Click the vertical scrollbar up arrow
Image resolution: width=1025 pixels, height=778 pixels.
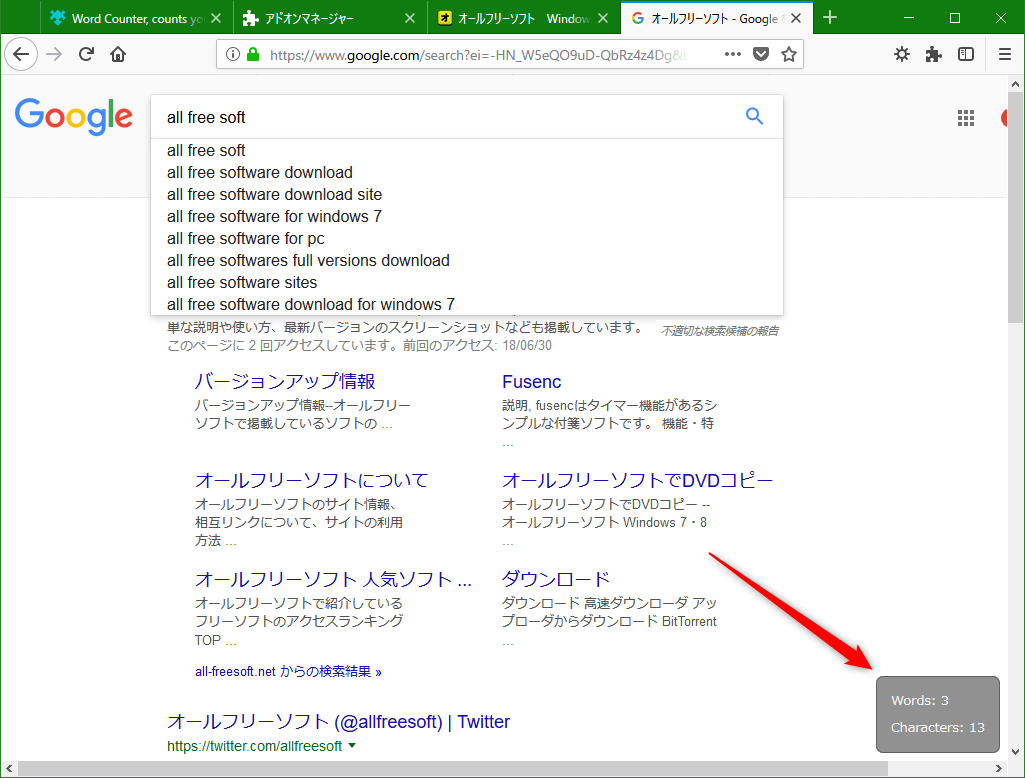(1015, 84)
